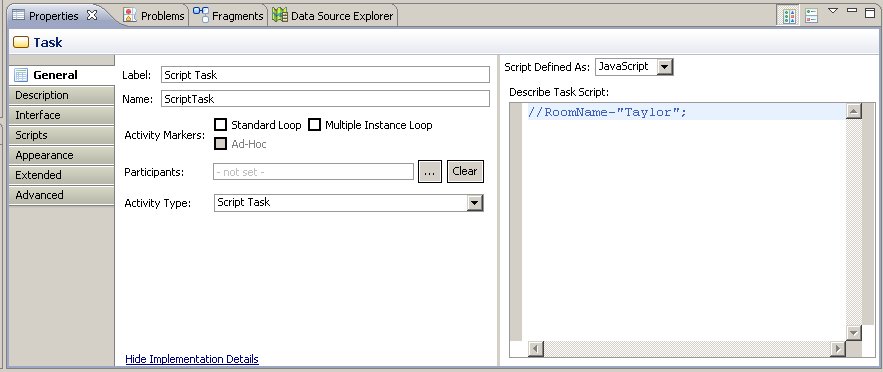This screenshot has height=372, width=883.
Task: Open the Participants browse button
Action: coord(430,172)
